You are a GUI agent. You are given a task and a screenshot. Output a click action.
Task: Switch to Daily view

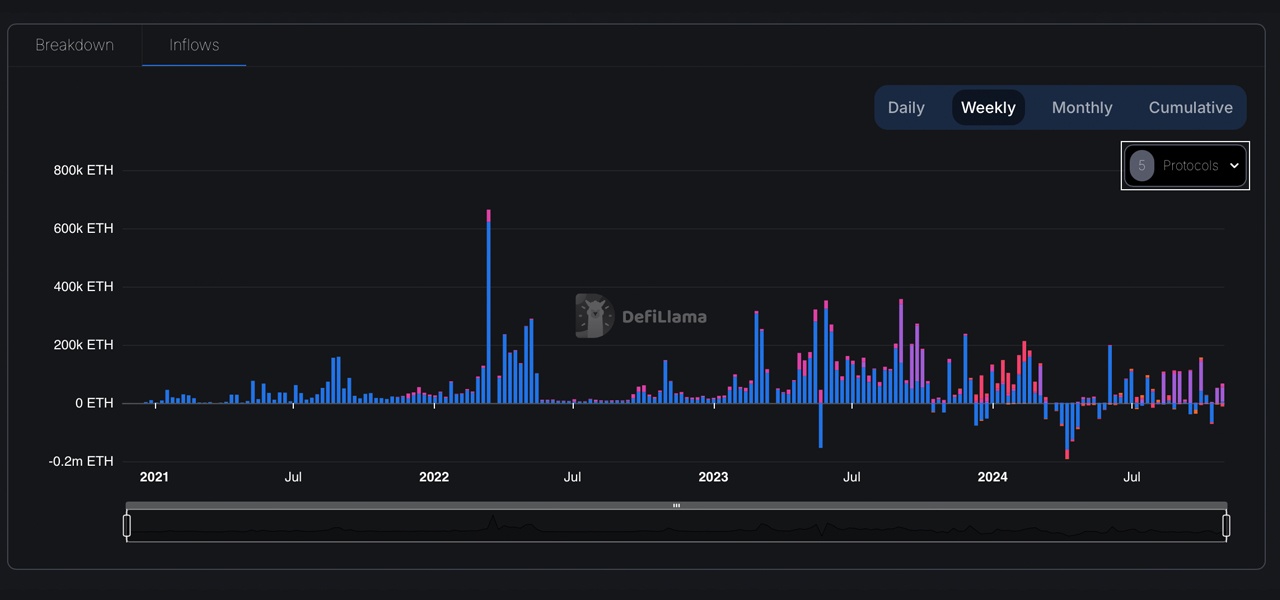(906, 107)
